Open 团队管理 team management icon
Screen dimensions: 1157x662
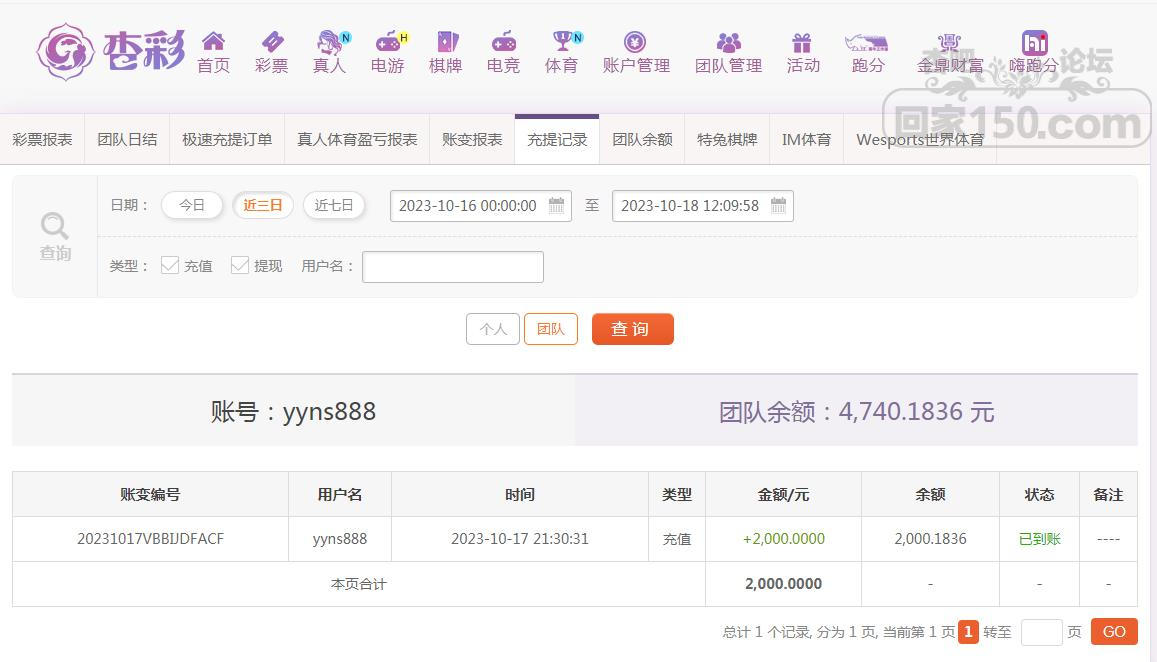coord(728,42)
